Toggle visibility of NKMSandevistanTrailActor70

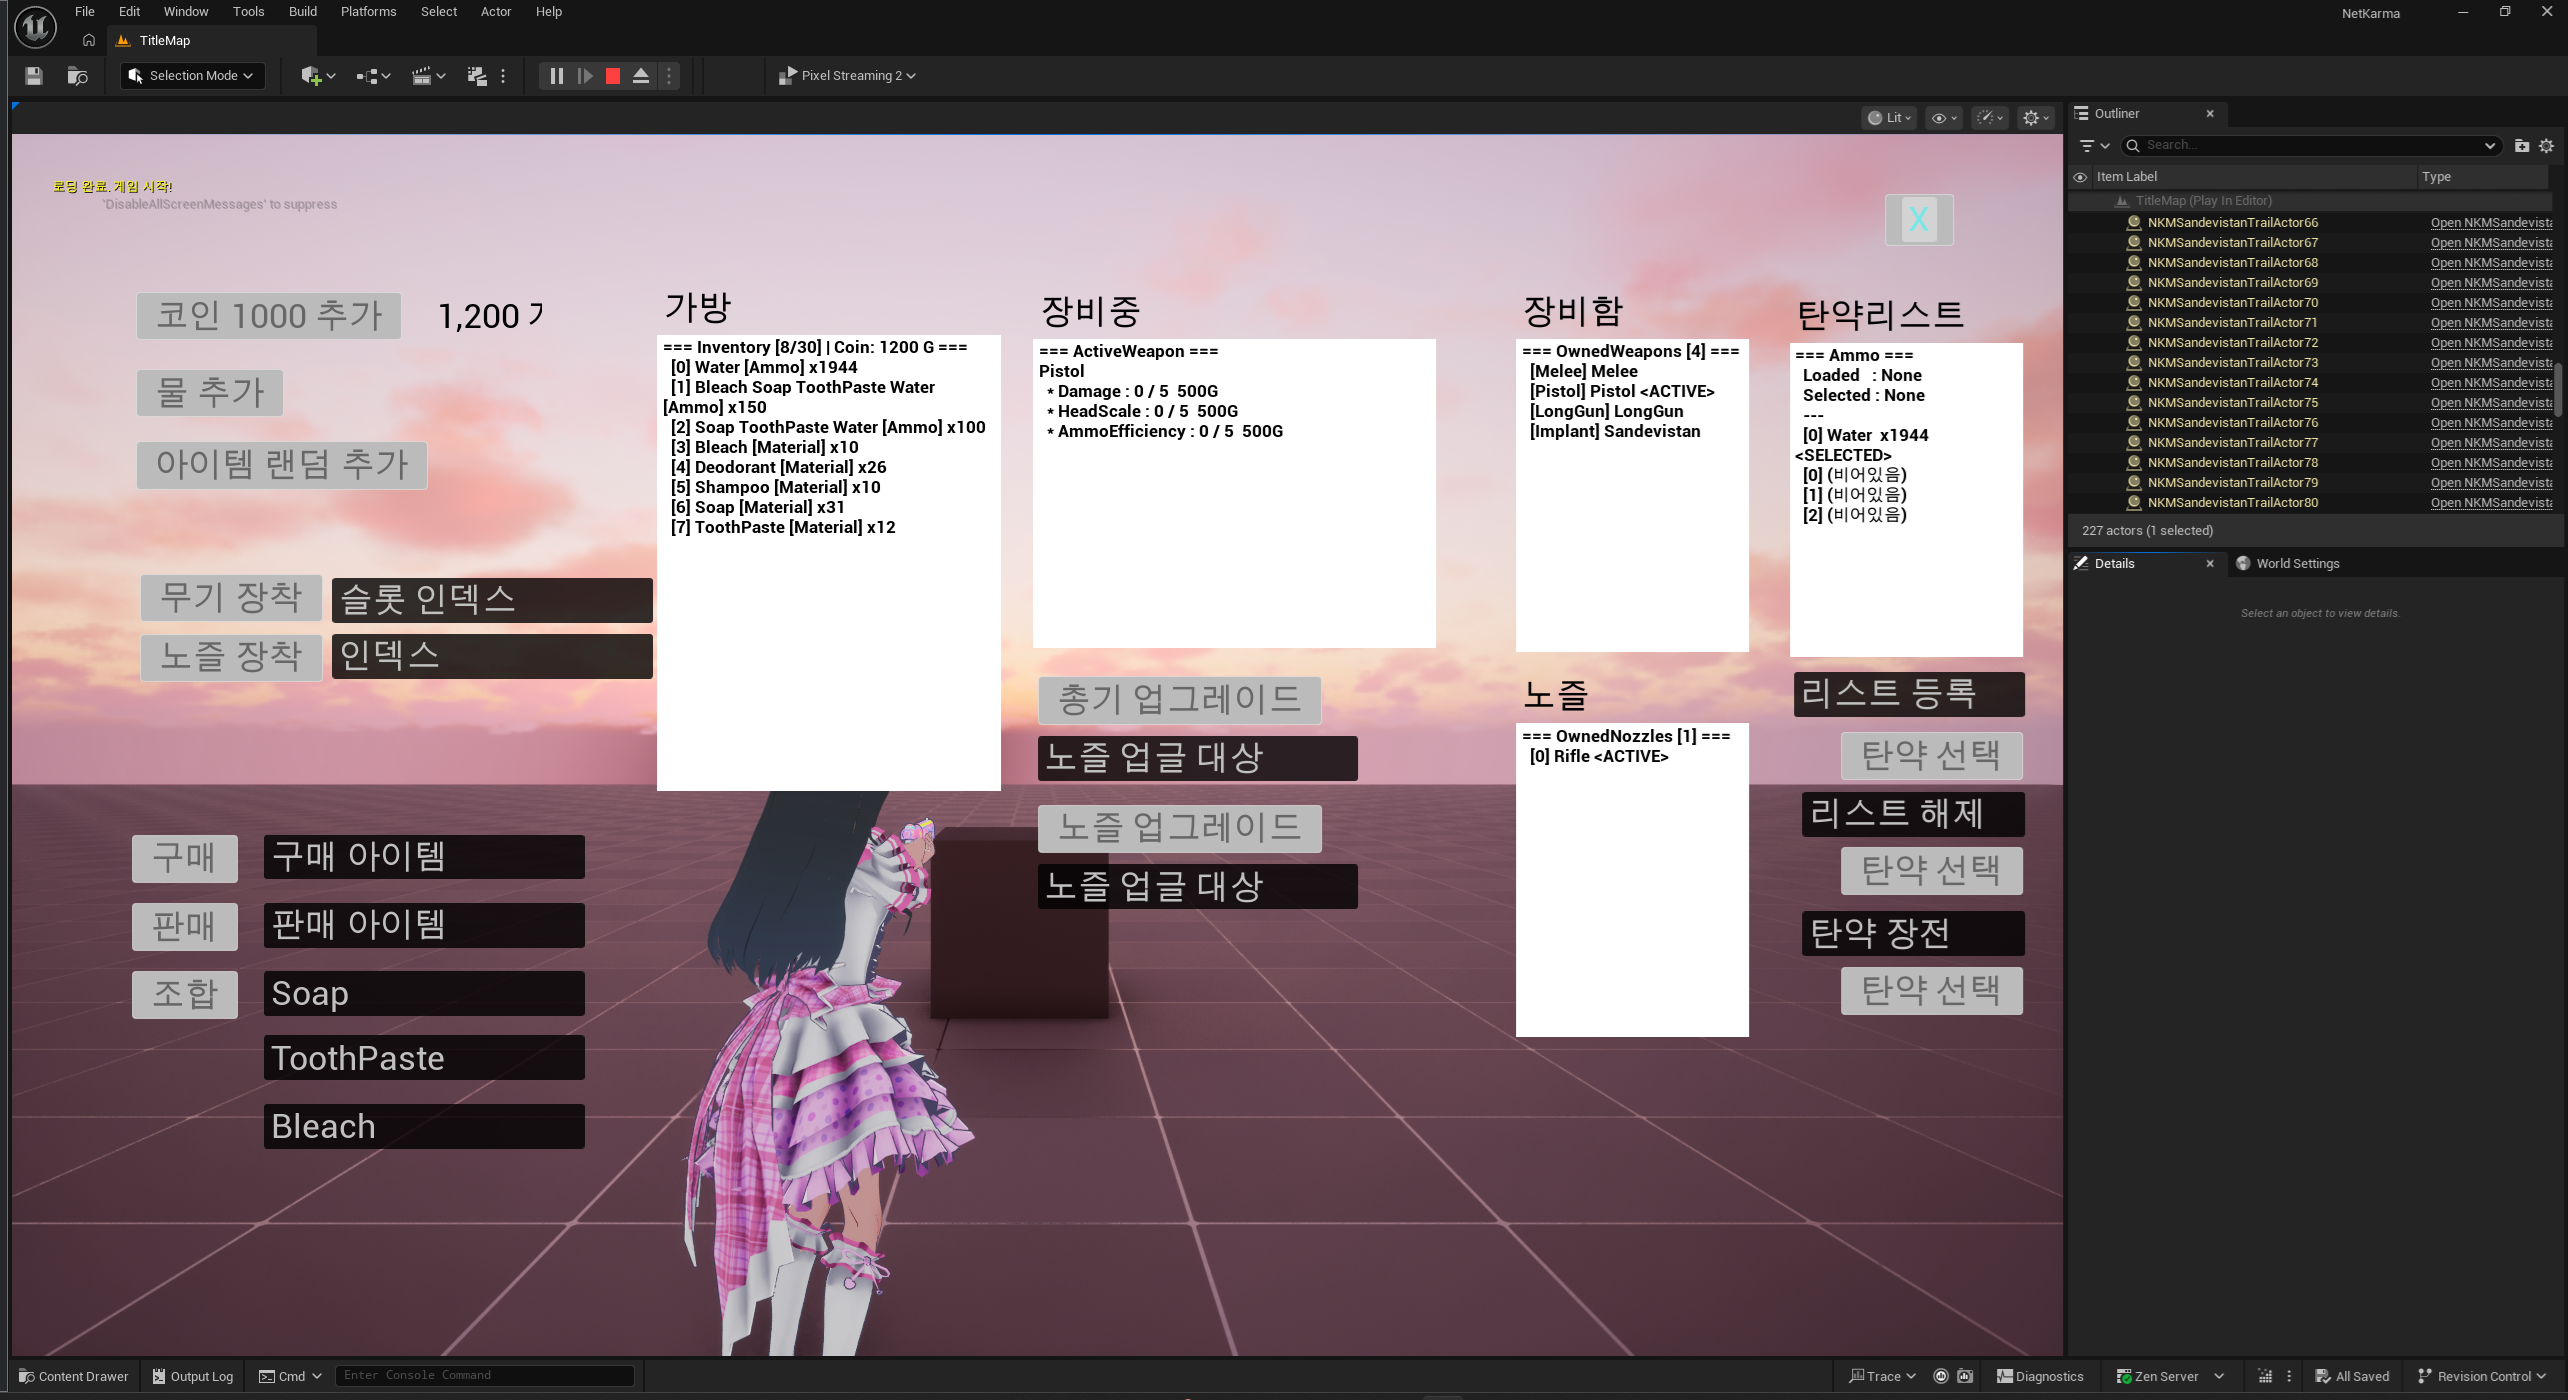[x=2080, y=303]
